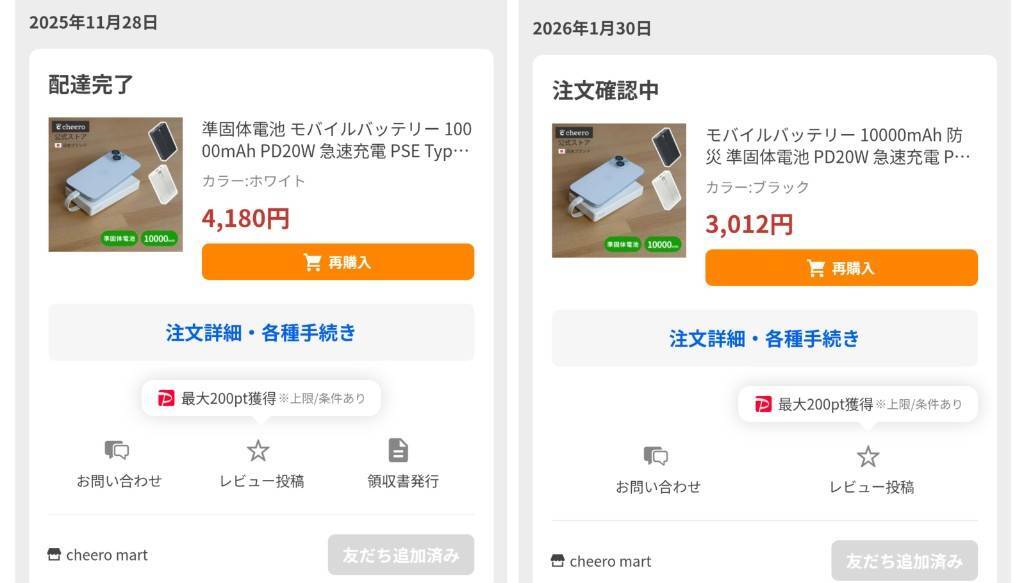Click the review star icon in right order
The height and width of the screenshot is (583, 1024).
[x=868, y=456]
